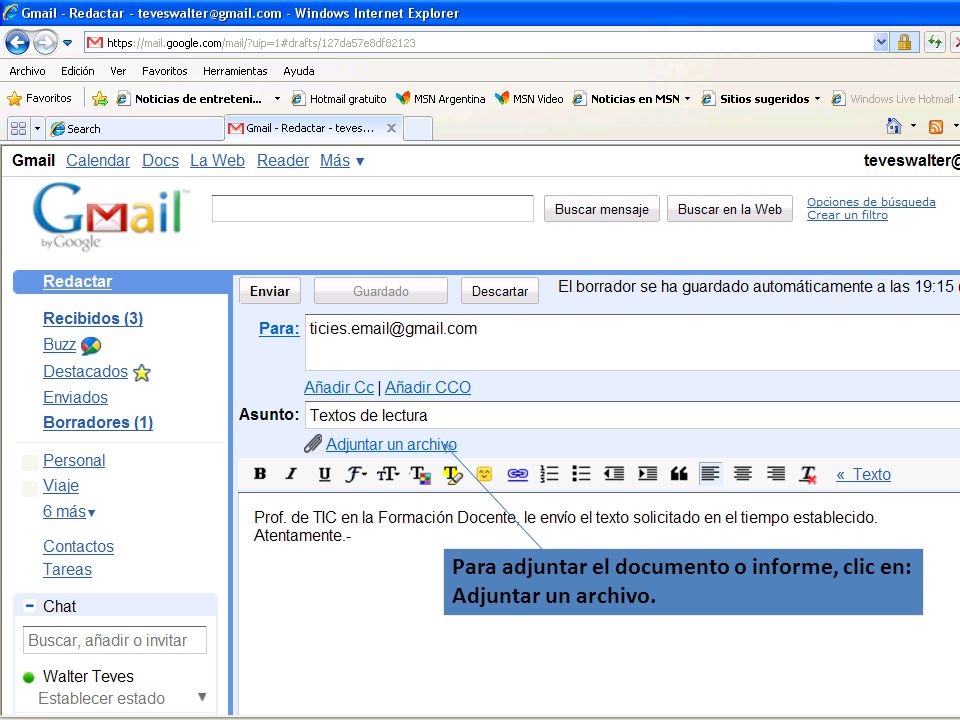Insert a hyperlink in the message

click(517, 474)
